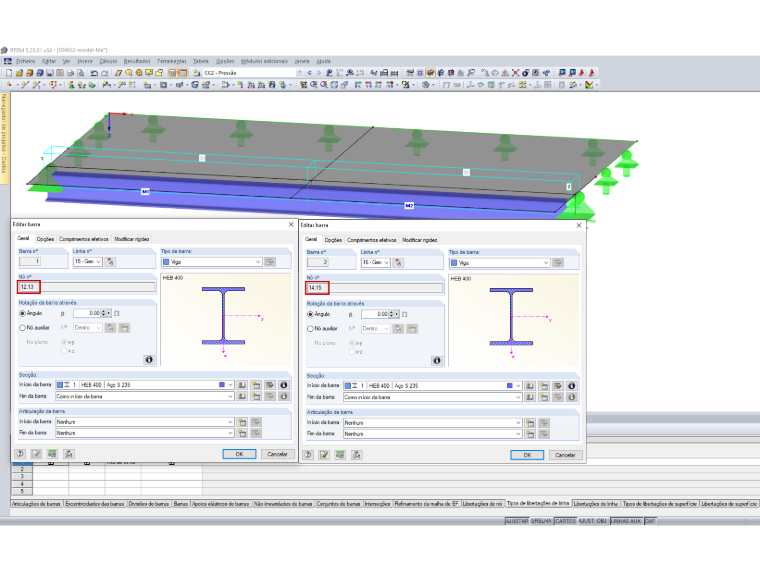This screenshot has height=570, width=760.
Task: Click help icon in left dialog footer
Action: 20,454
